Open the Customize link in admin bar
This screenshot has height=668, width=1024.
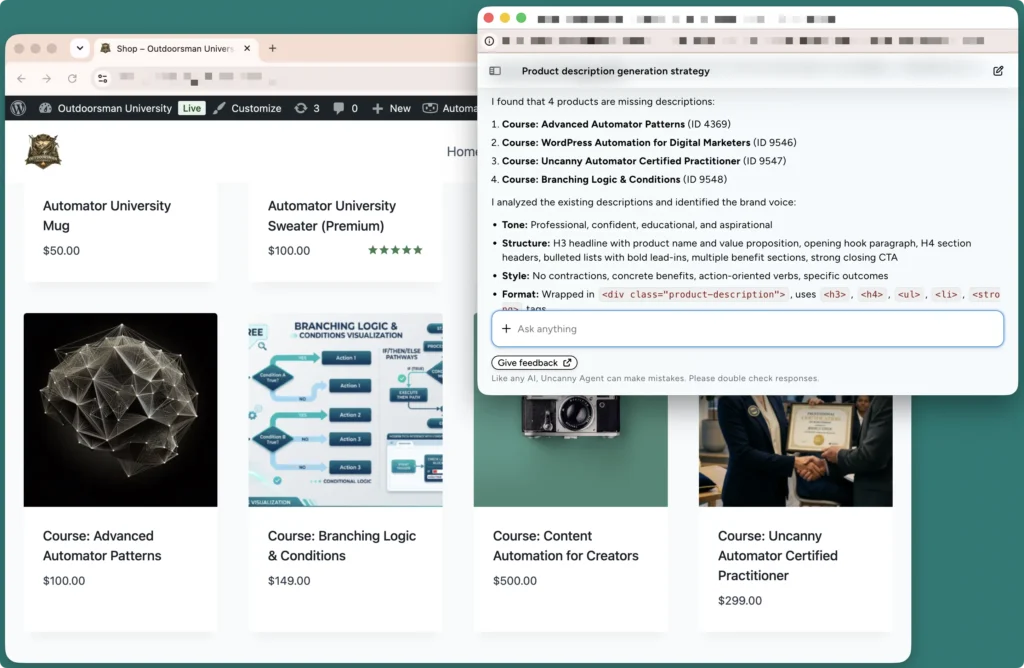(x=248, y=108)
